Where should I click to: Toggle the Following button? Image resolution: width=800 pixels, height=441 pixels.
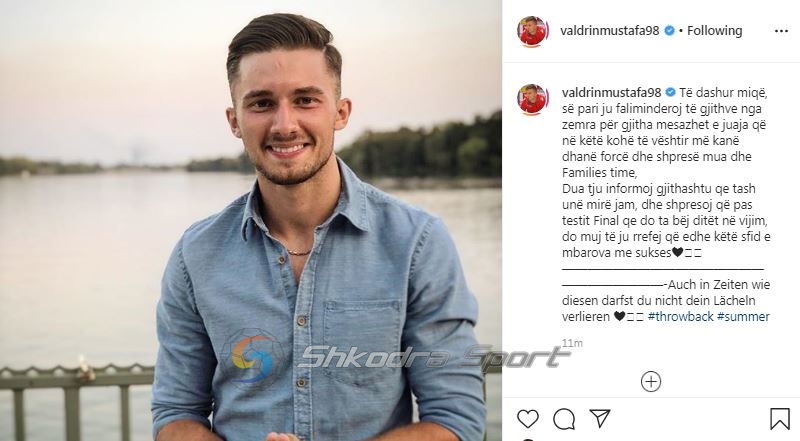click(x=714, y=31)
